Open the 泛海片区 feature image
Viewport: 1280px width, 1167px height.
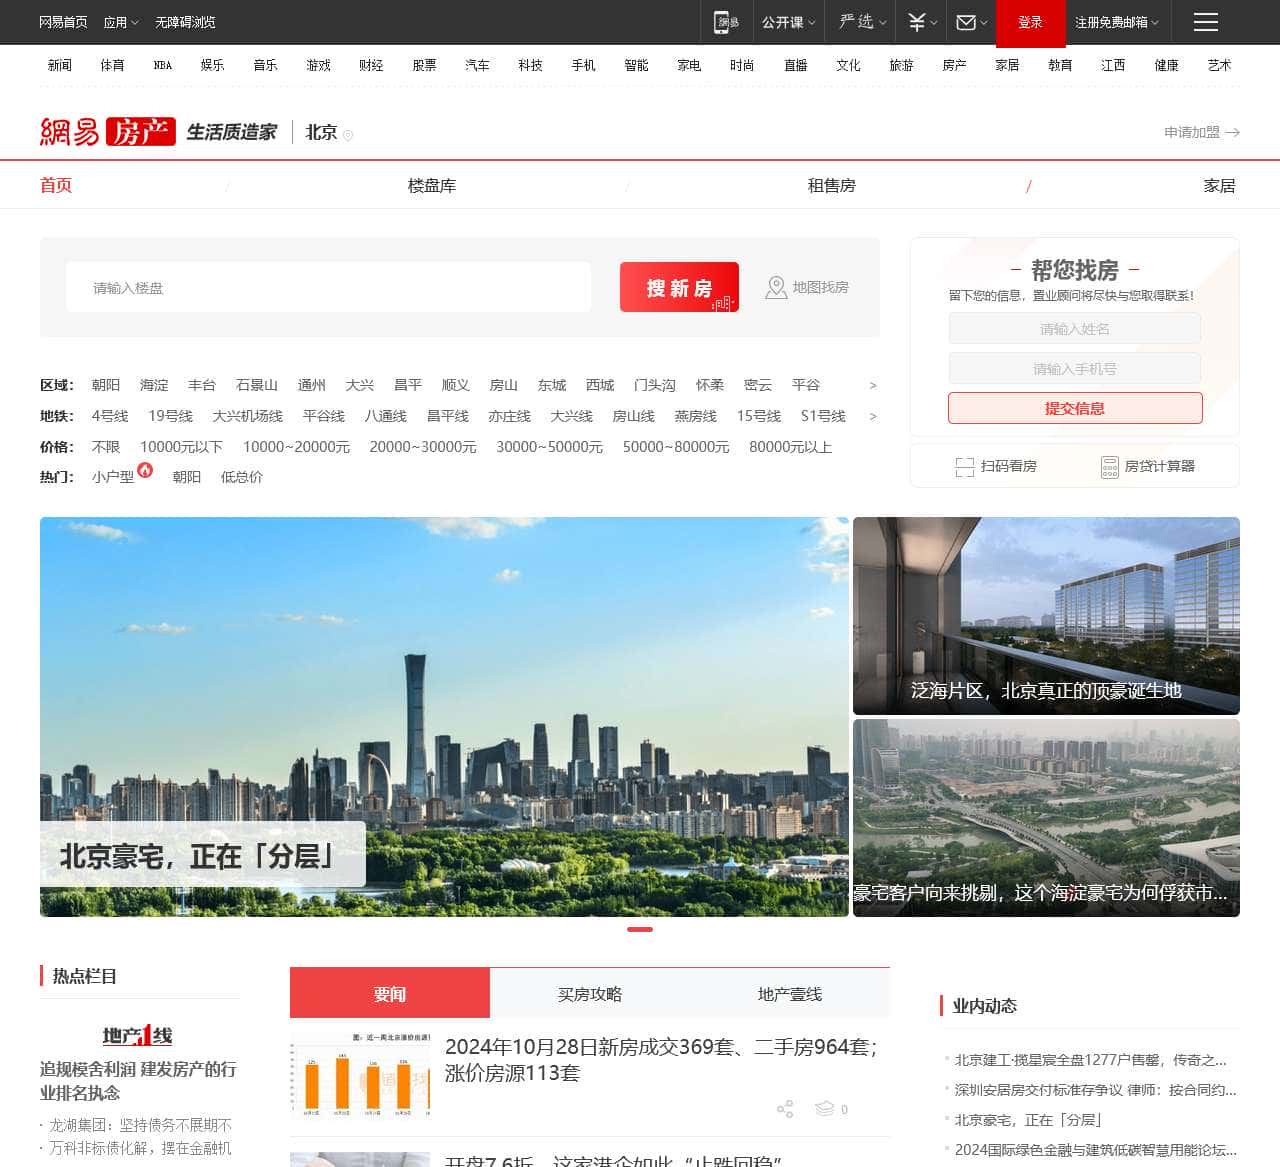(1046, 615)
